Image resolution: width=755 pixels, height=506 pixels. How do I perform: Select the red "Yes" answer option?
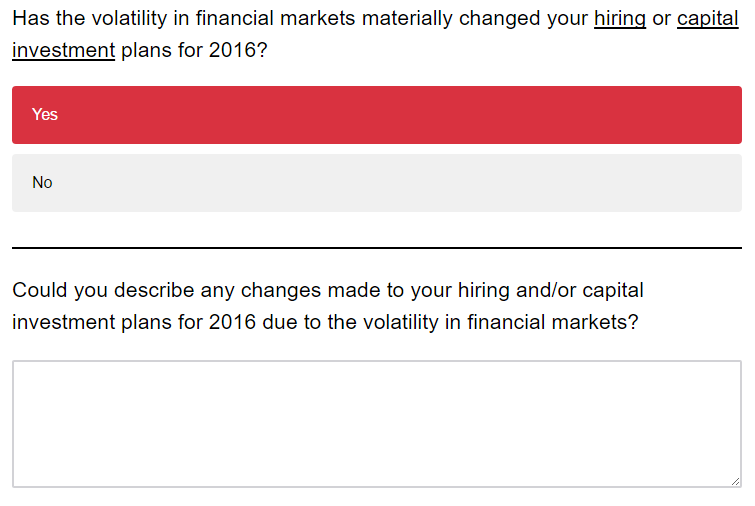click(377, 115)
